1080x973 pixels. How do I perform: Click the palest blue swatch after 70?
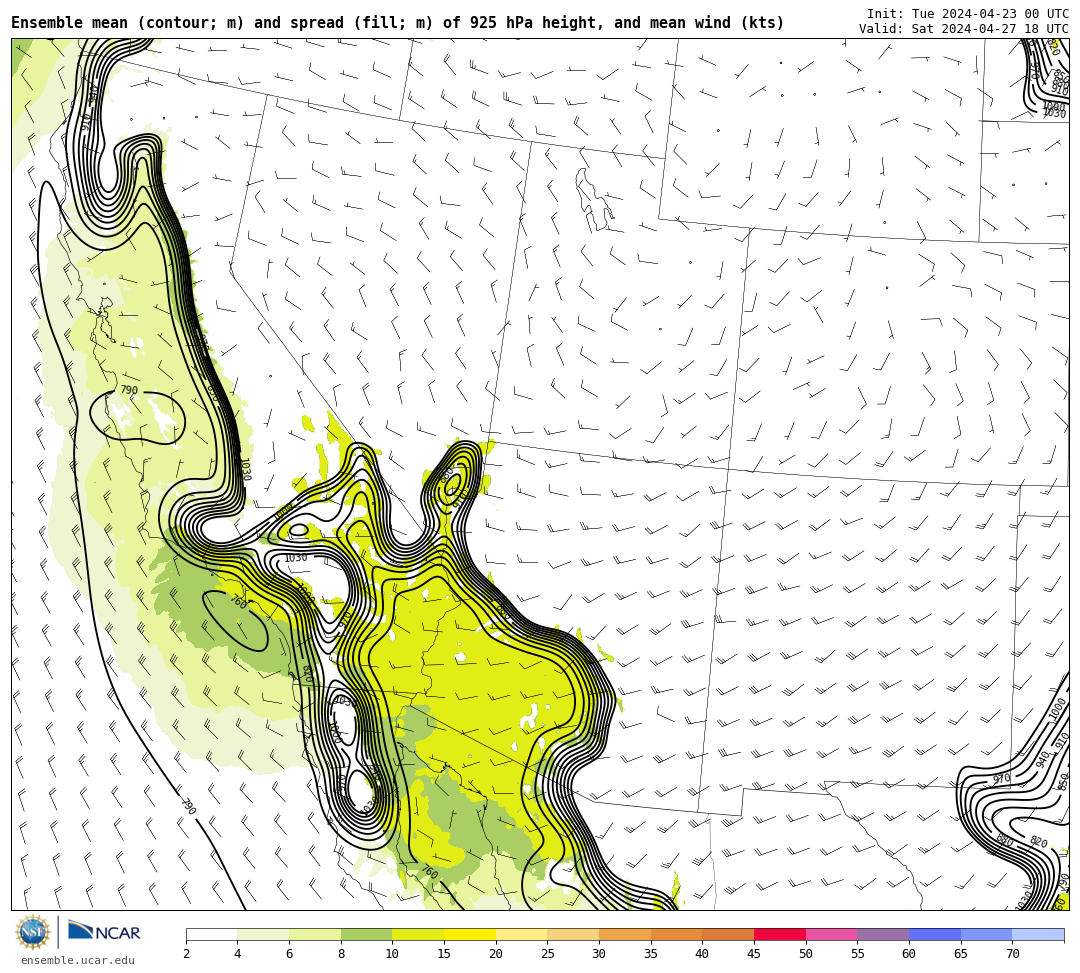(x=1038, y=934)
